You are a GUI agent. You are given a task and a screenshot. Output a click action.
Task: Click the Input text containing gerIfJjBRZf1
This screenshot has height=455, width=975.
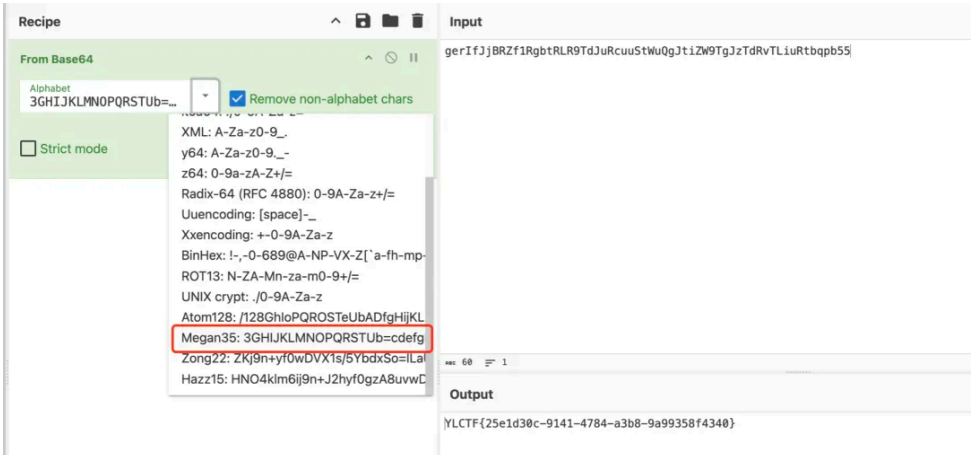tap(647, 52)
